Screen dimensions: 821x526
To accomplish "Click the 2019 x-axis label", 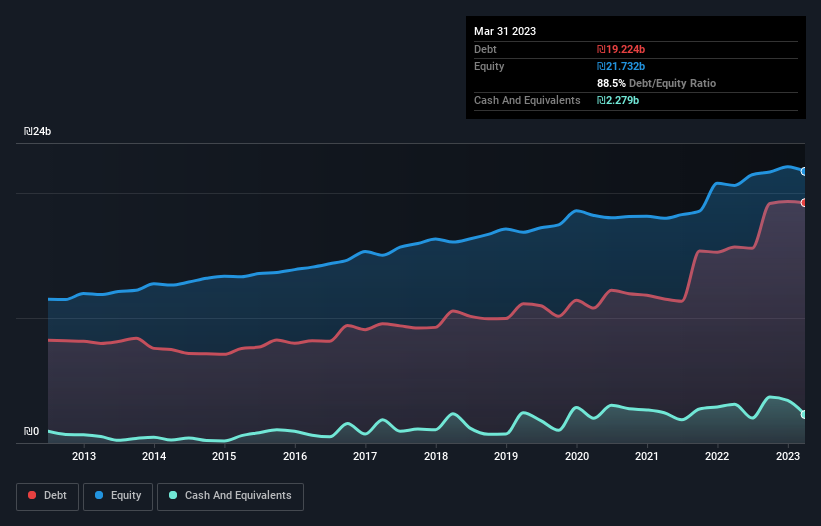I will (x=506, y=456).
